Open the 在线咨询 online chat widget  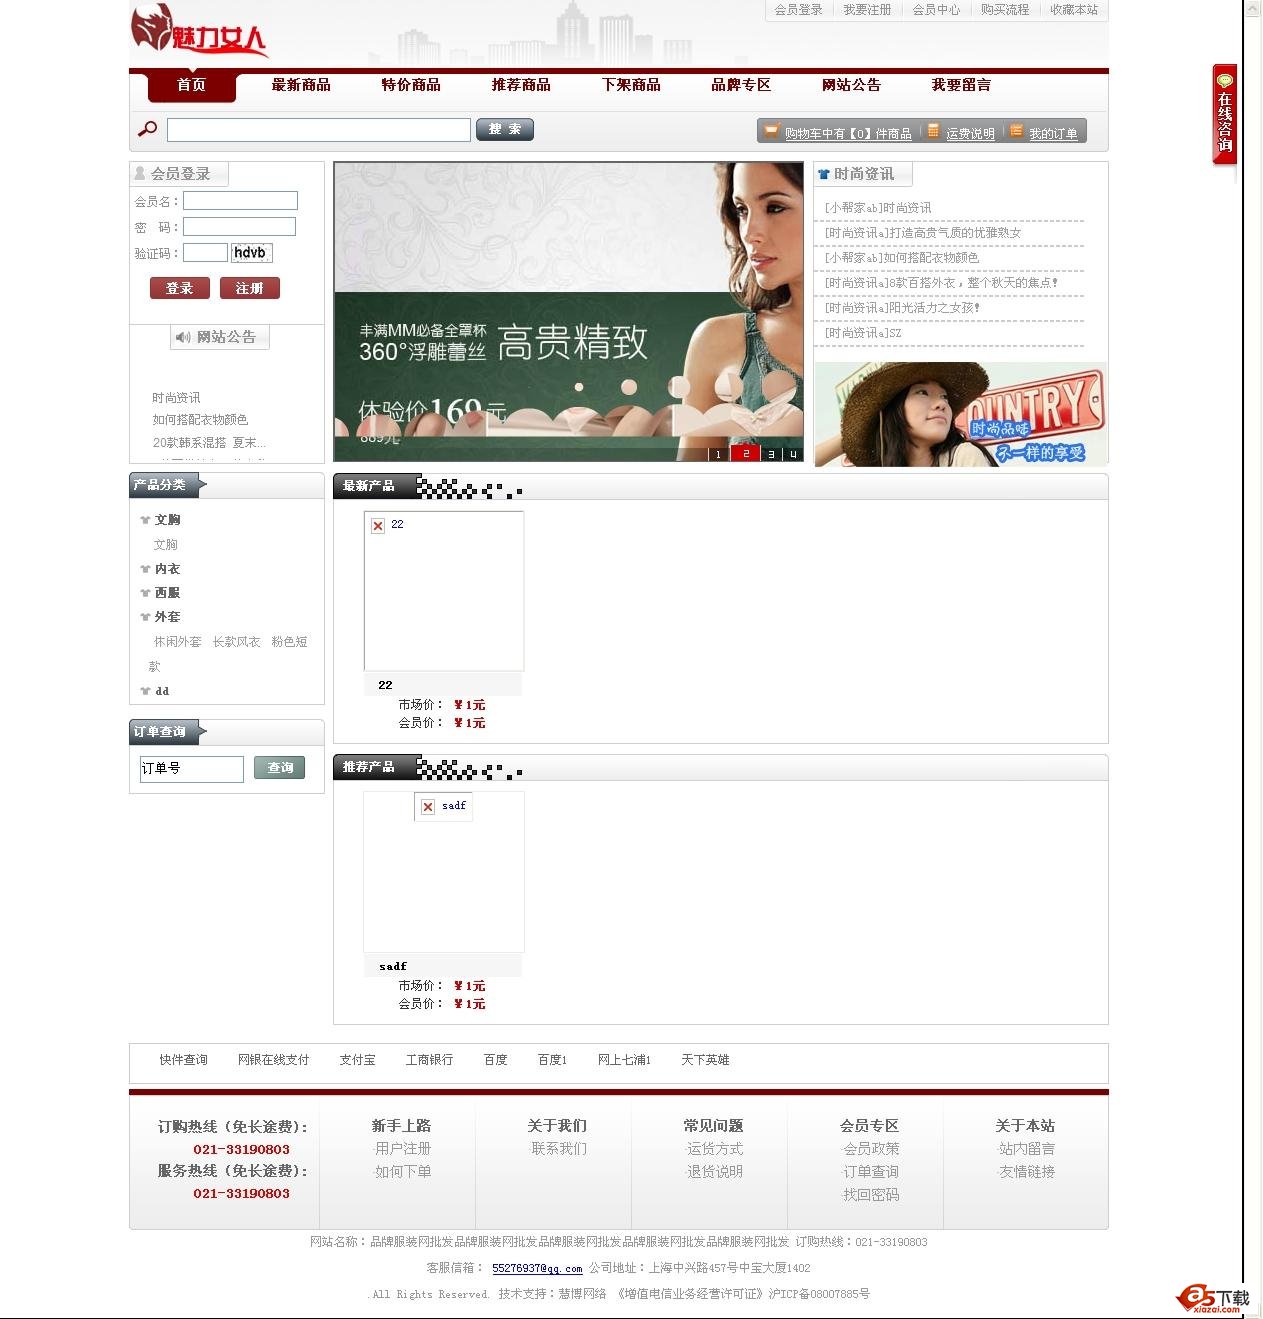(x=1224, y=114)
